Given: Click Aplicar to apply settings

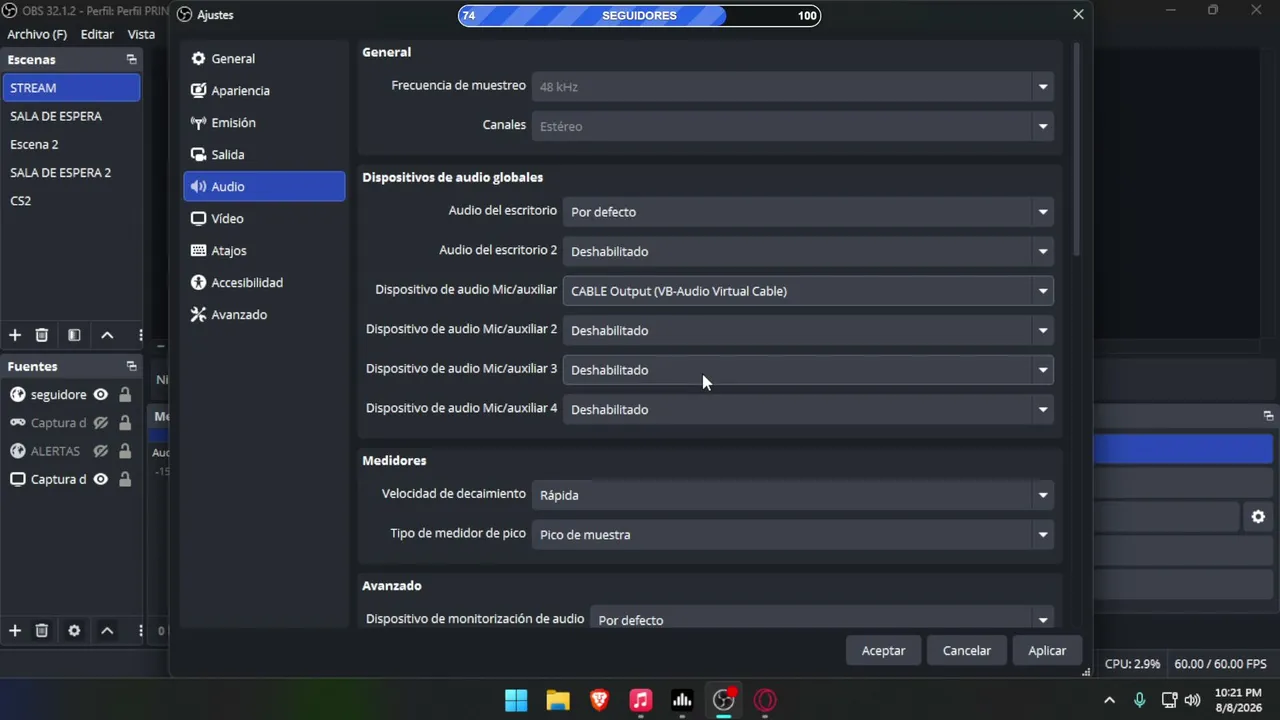Looking at the screenshot, I should 1047,650.
